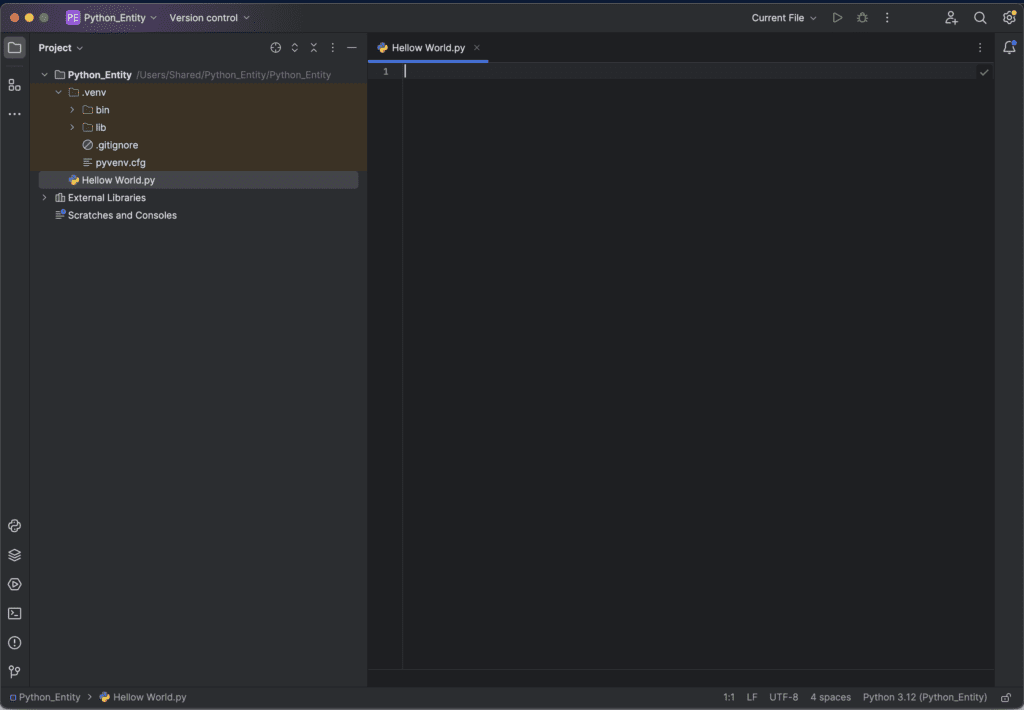Expand the bin folder

tap(72, 110)
